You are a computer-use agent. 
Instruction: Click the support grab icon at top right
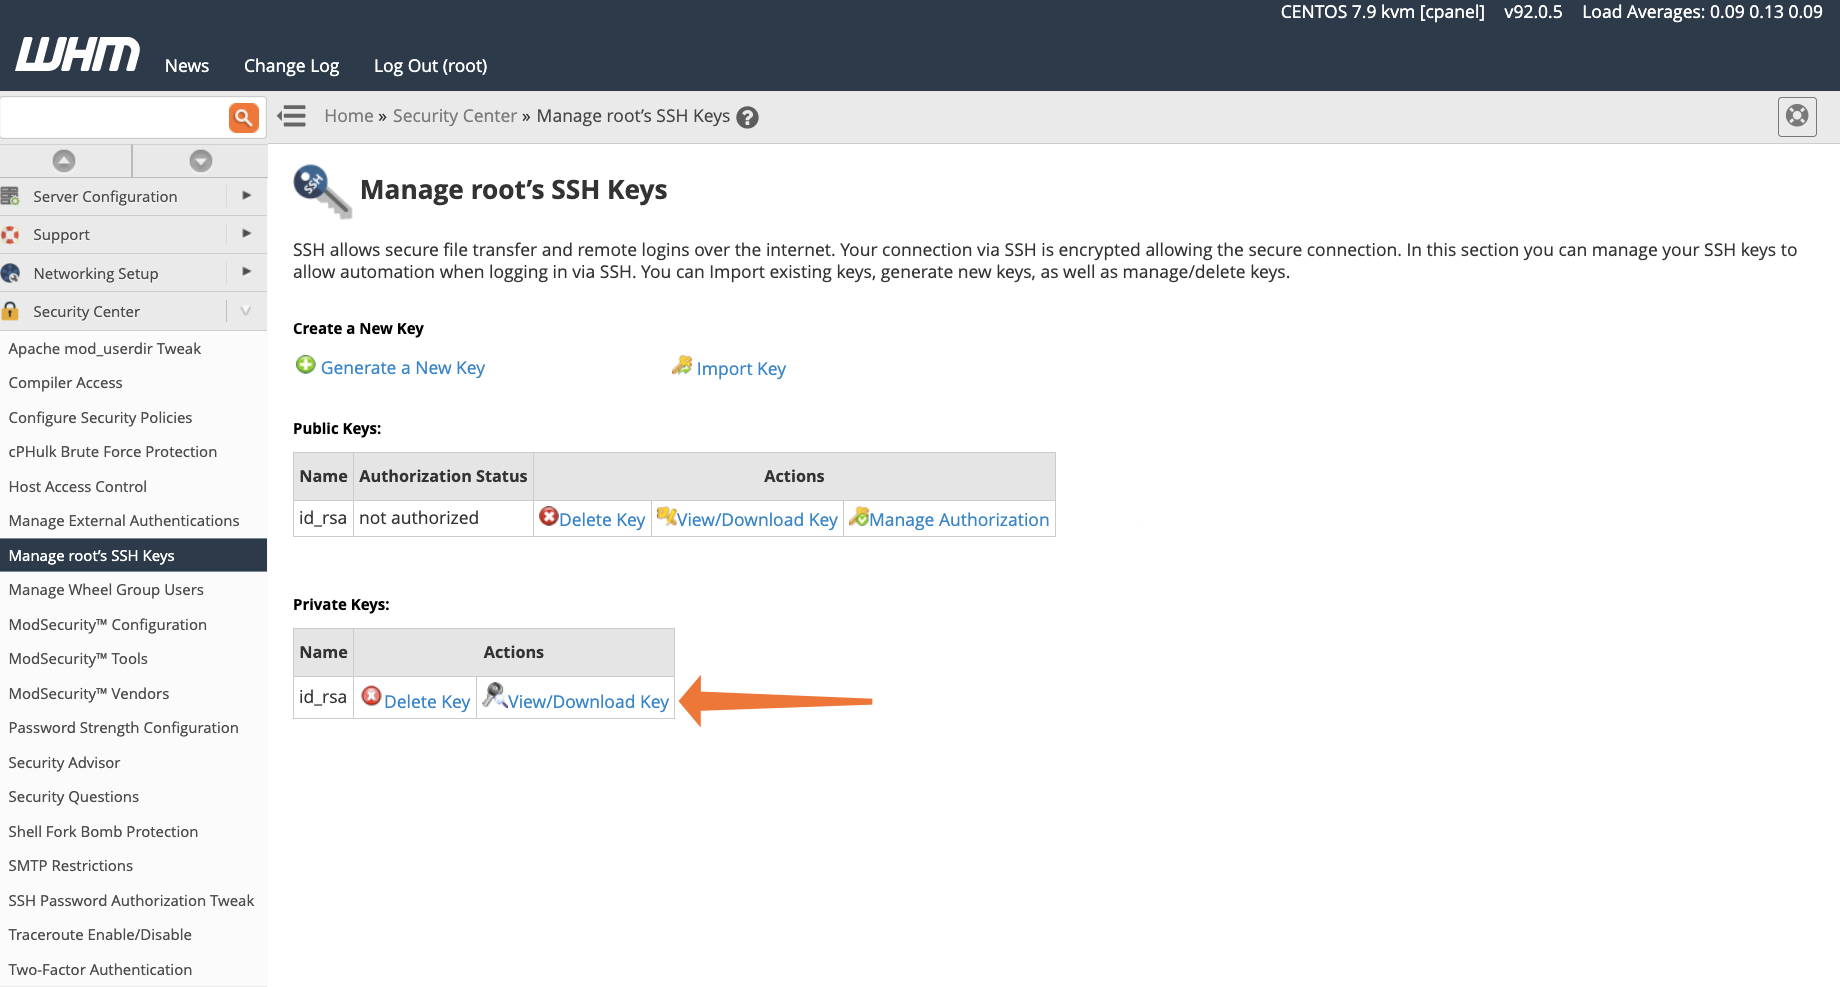(x=1796, y=116)
